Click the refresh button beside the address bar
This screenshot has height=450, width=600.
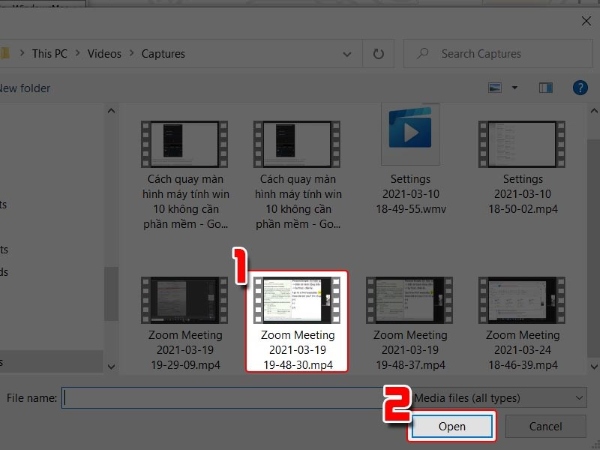pos(378,54)
